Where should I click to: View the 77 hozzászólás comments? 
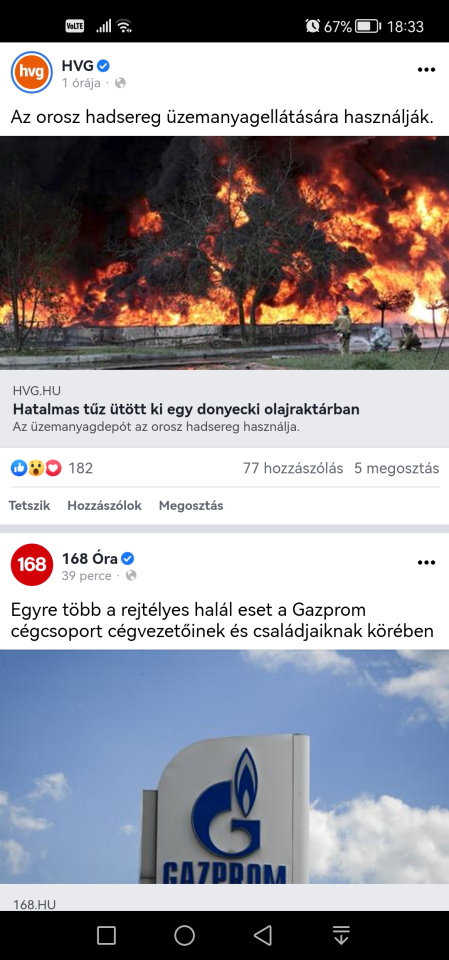[293, 468]
